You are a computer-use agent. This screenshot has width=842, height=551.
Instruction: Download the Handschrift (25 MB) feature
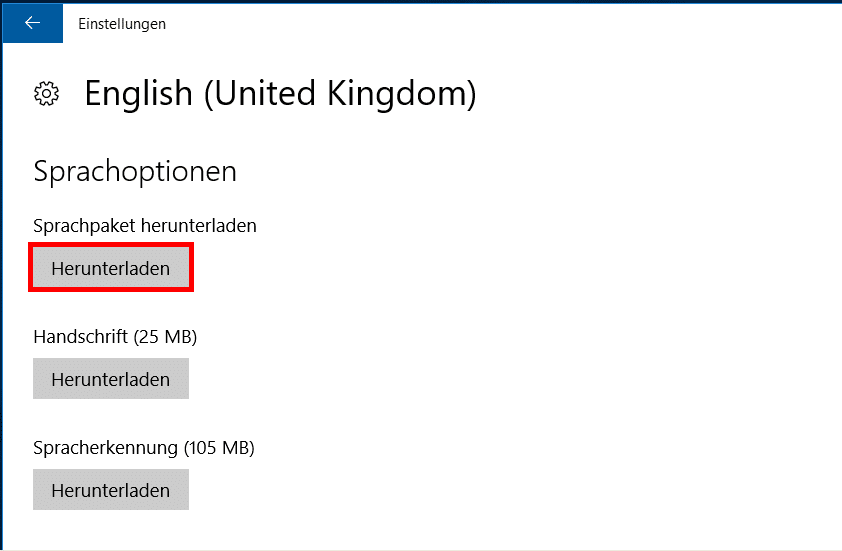tap(110, 379)
